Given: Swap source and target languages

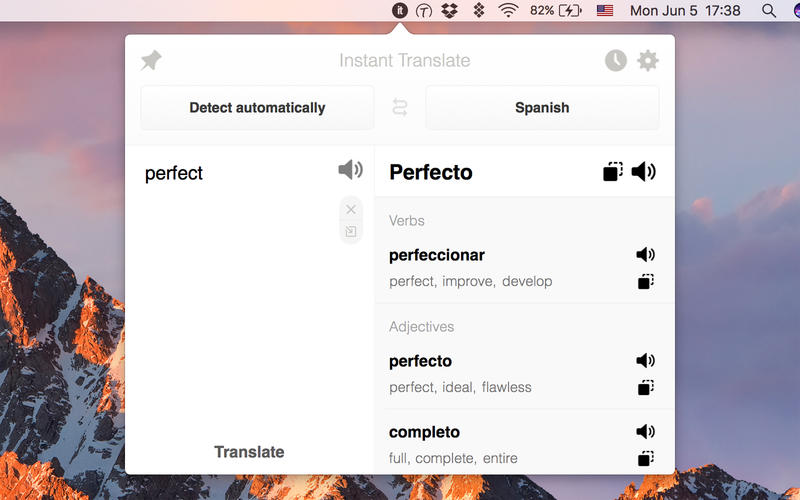Looking at the screenshot, I should pos(400,108).
